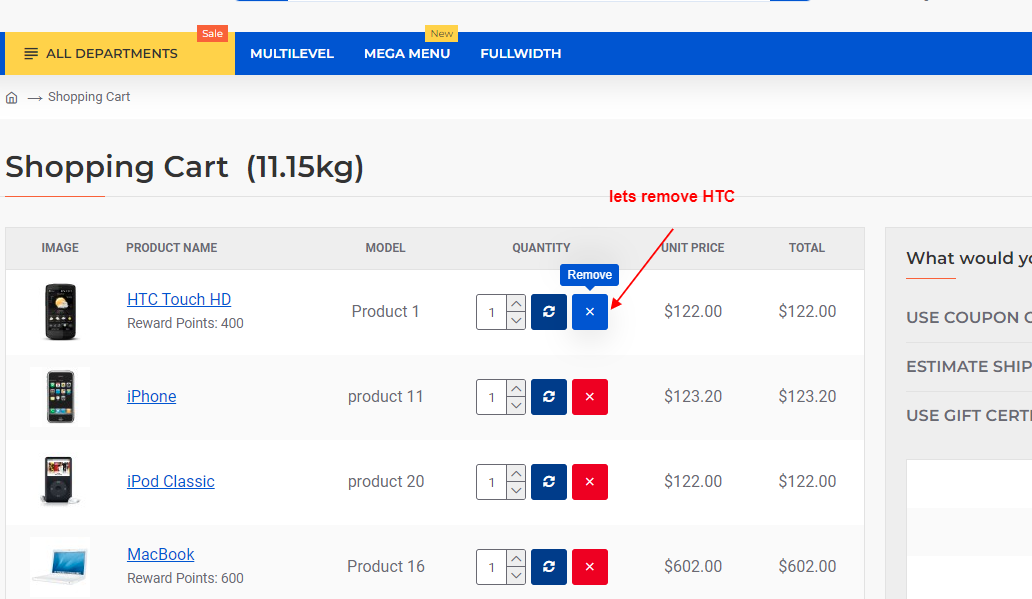Open the iPod Classic product link
The width and height of the screenshot is (1032, 599).
pyautogui.click(x=170, y=481)
